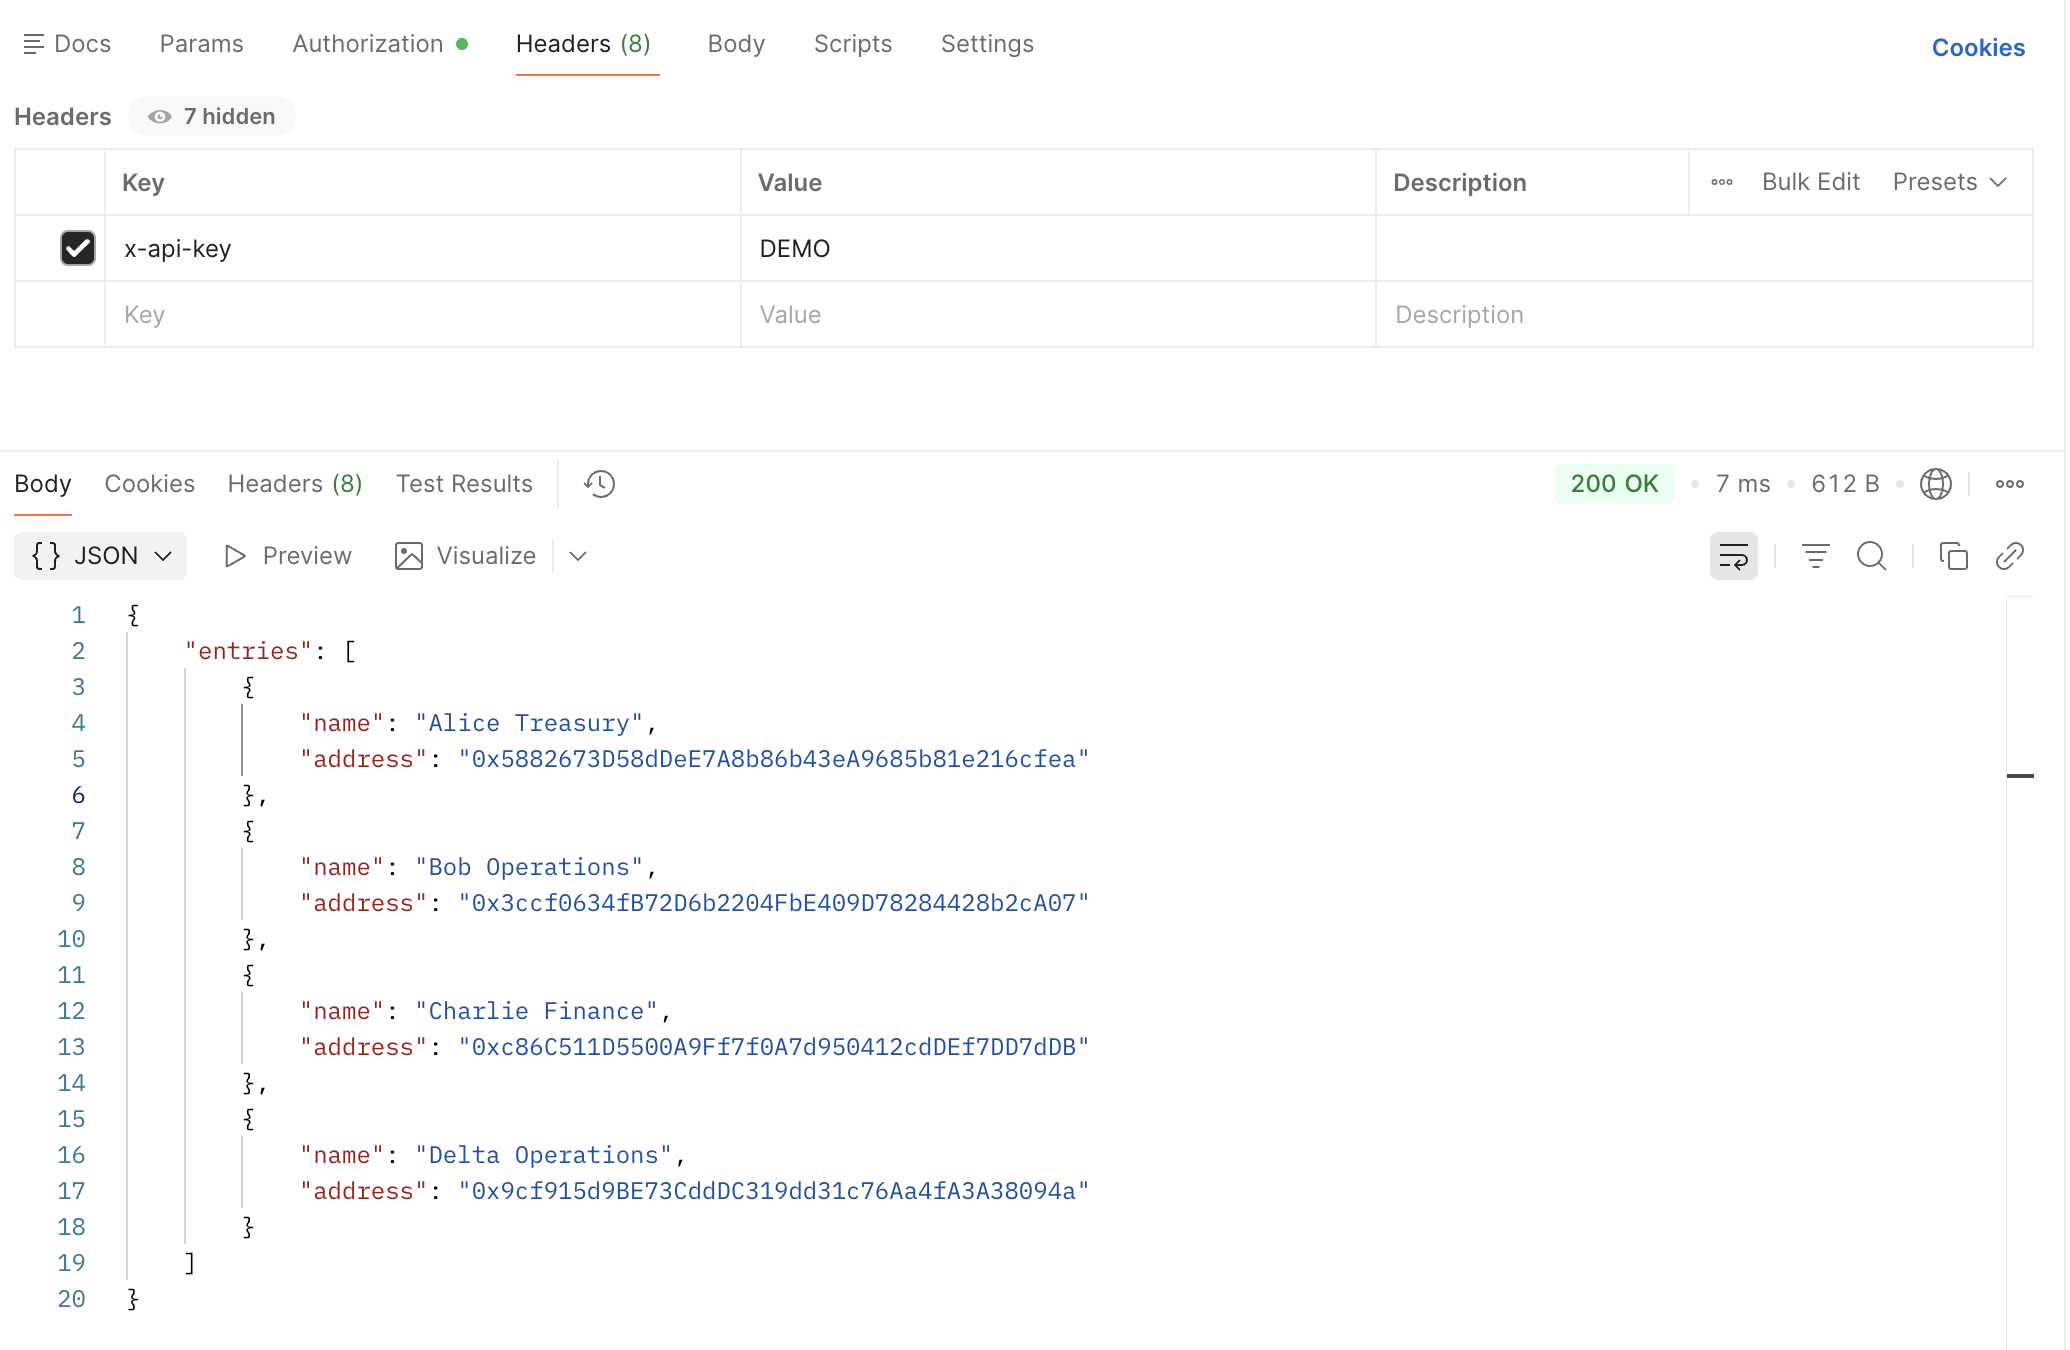Click the filter response icon
Screen dimensions: 2070x1350
pos(1815,556)
